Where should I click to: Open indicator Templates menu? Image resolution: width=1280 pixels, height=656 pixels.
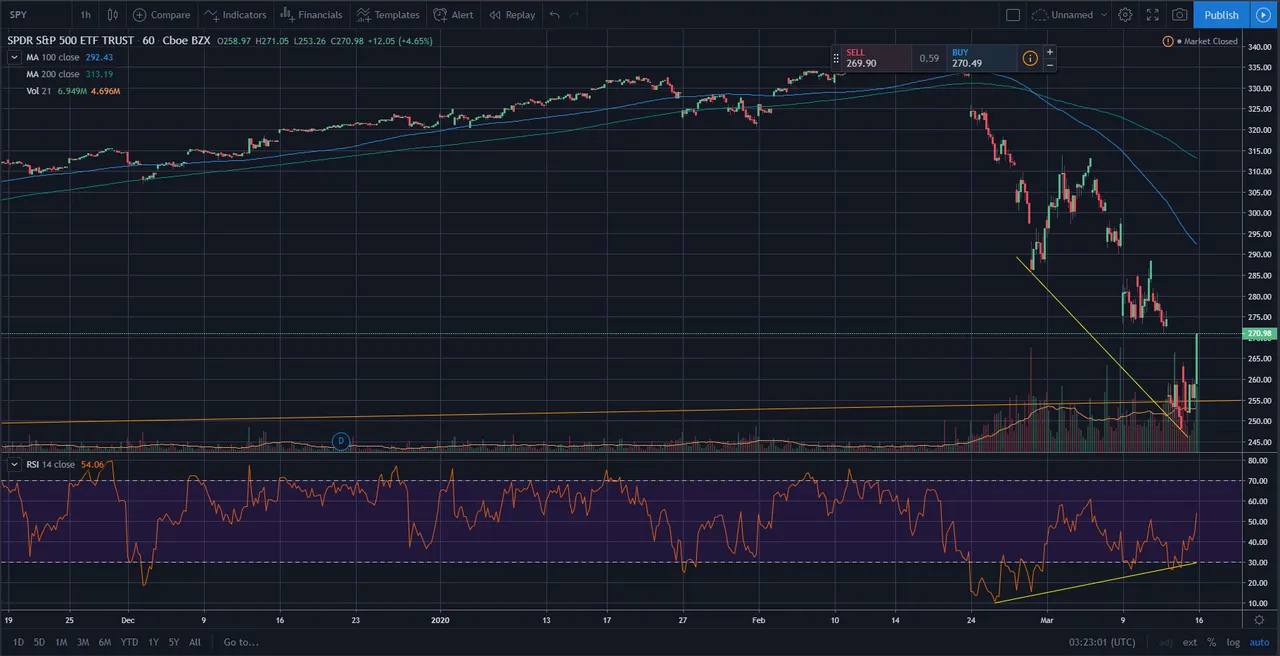[388, 15]
